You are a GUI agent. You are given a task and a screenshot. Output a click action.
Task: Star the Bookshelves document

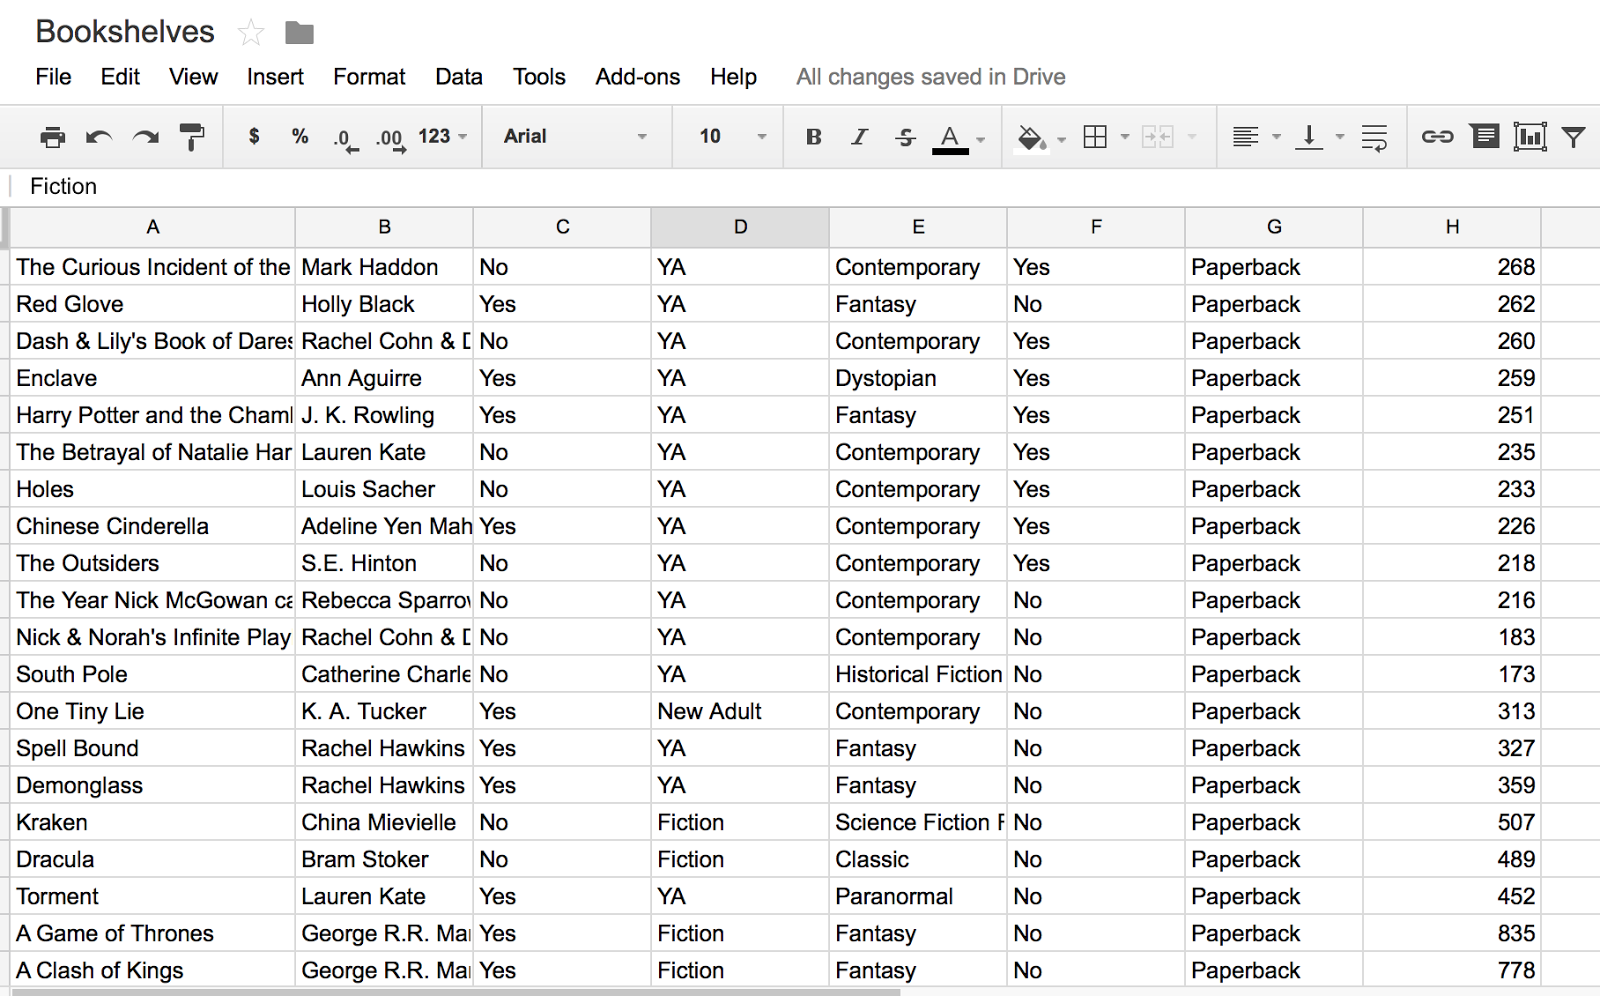coord(251,33)
